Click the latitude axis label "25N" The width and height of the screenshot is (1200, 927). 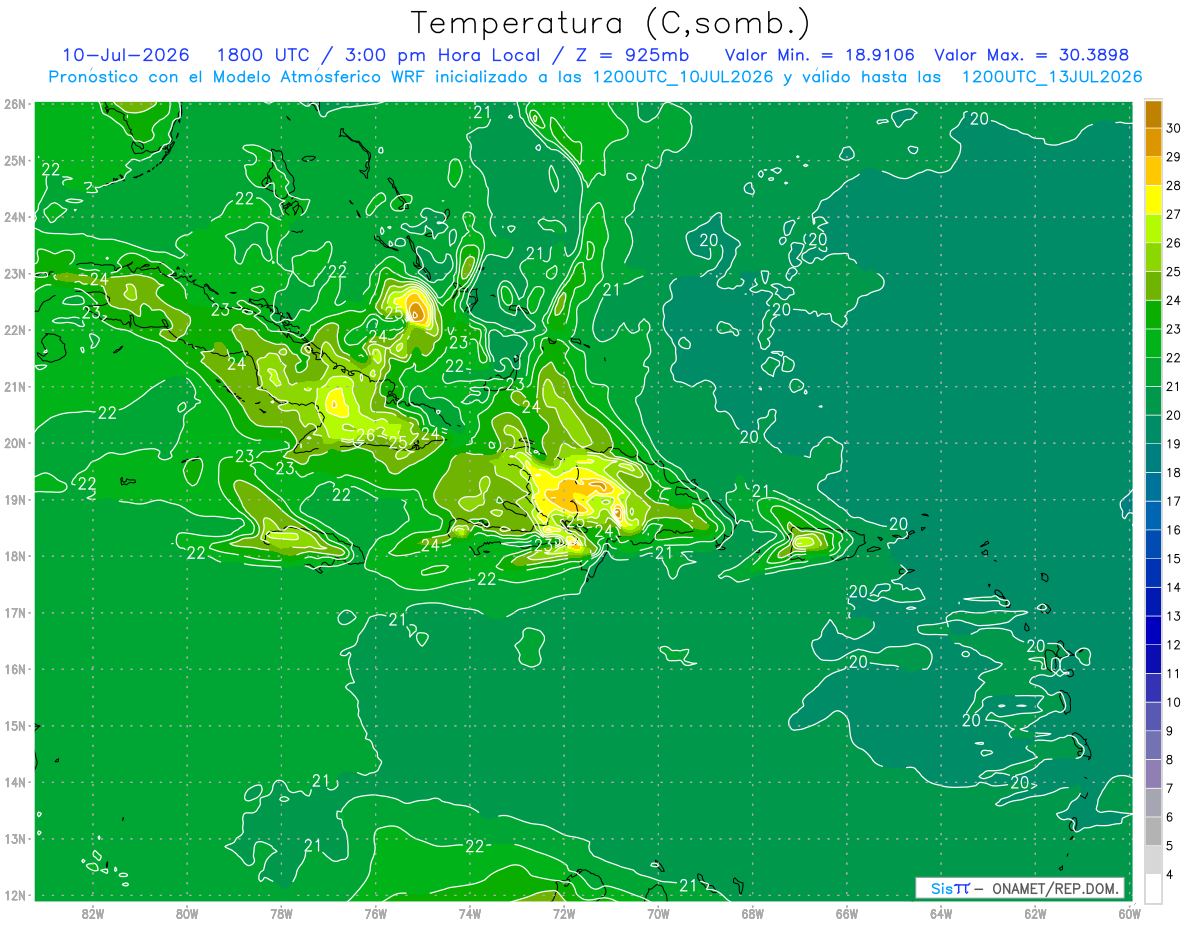click(15, 160)
